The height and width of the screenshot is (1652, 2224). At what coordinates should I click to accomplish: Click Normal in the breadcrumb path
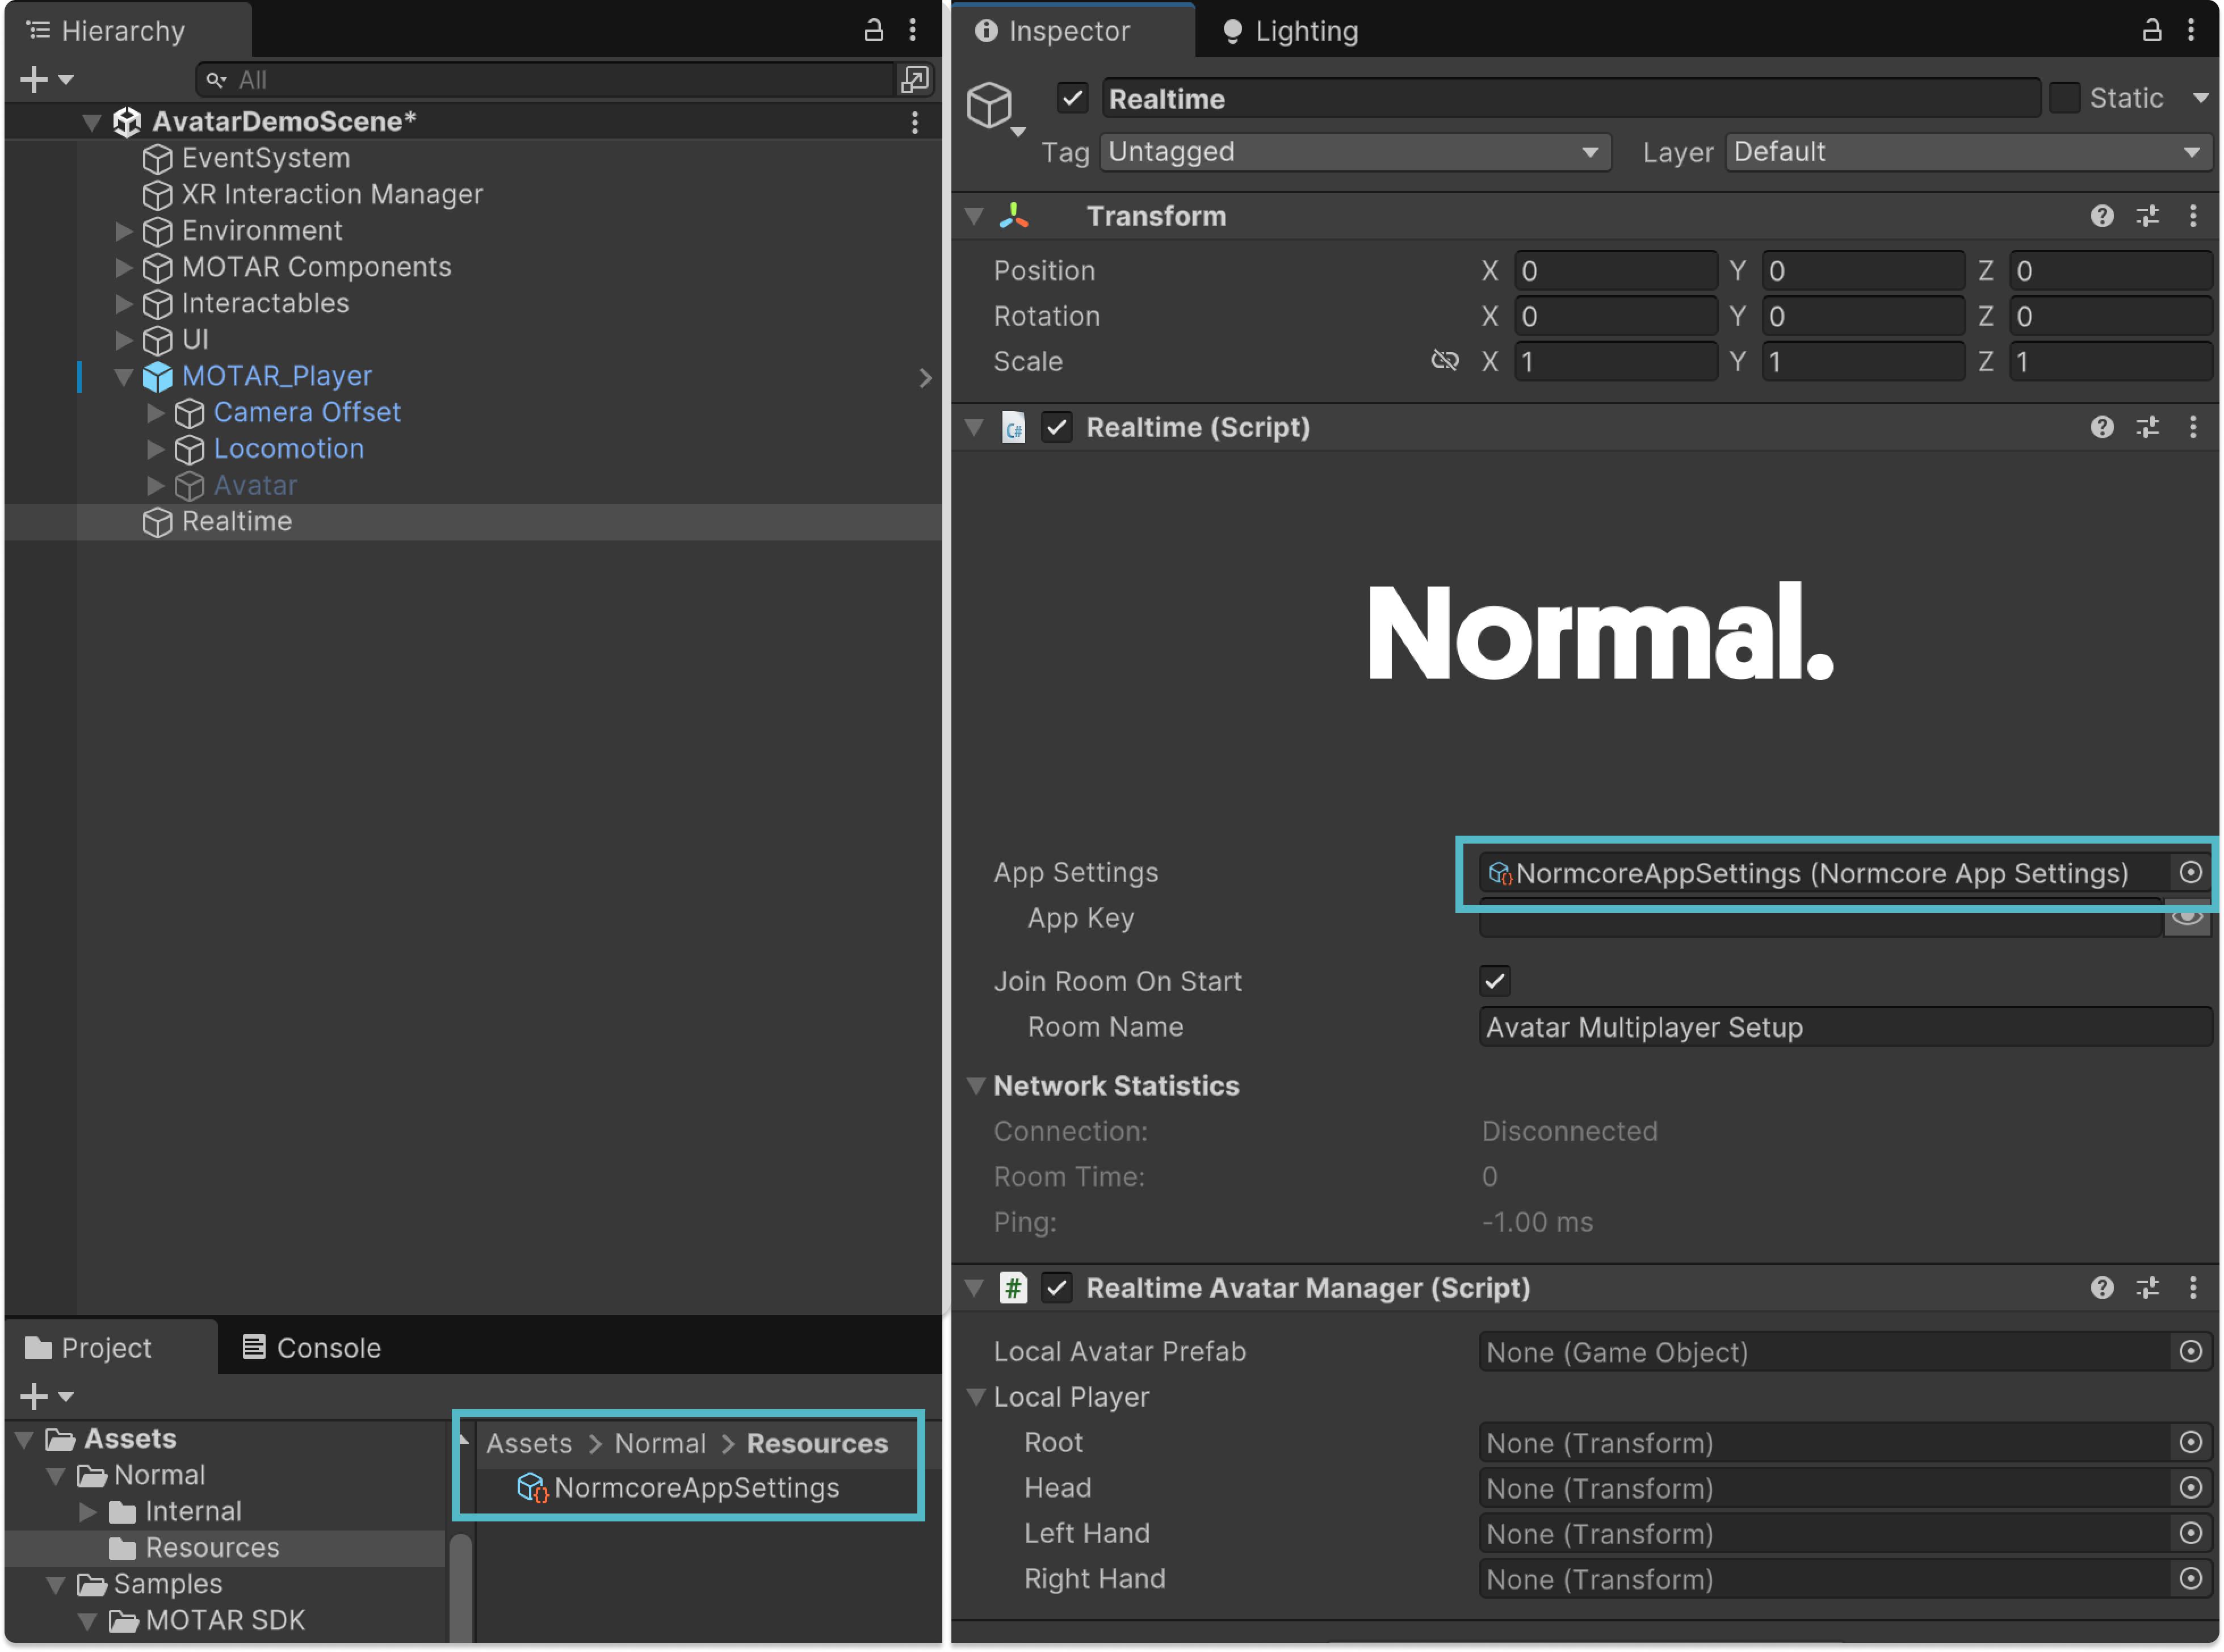[x=660, y=1444]
